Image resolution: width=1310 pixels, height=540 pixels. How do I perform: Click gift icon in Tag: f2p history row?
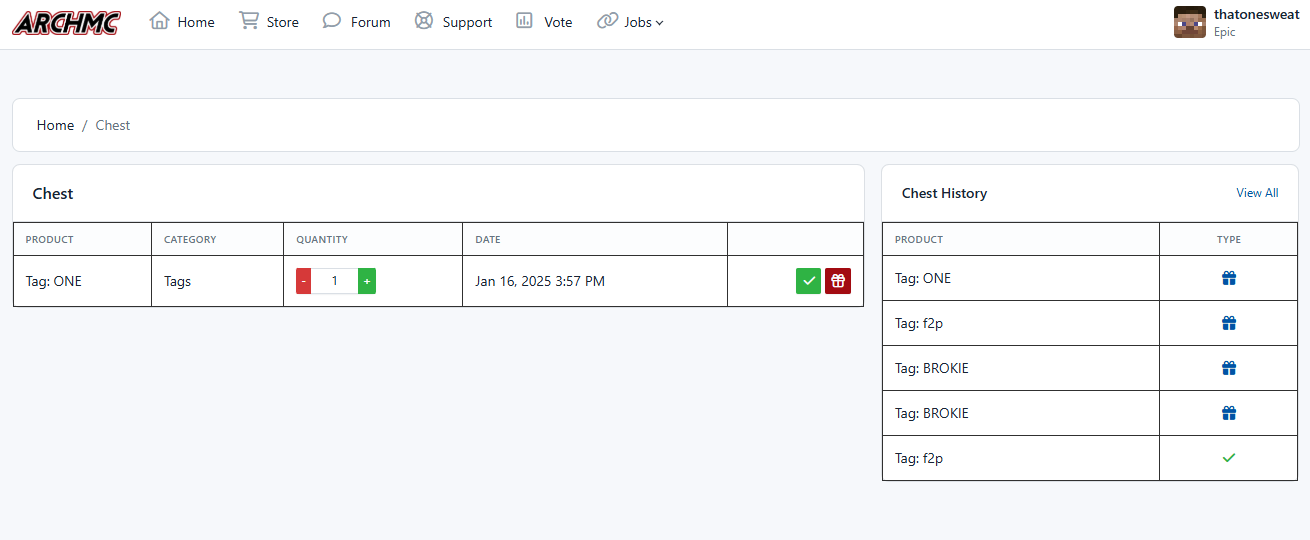point(1229,323)
